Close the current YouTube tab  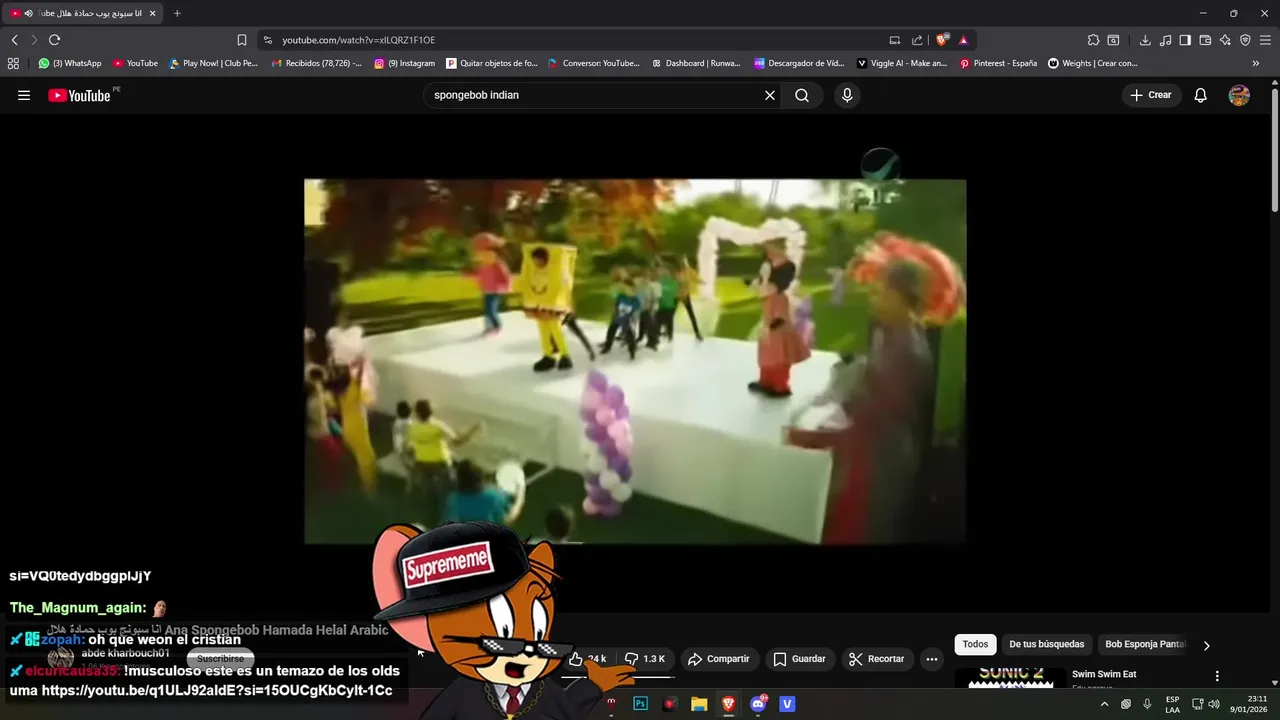point(153,13)
